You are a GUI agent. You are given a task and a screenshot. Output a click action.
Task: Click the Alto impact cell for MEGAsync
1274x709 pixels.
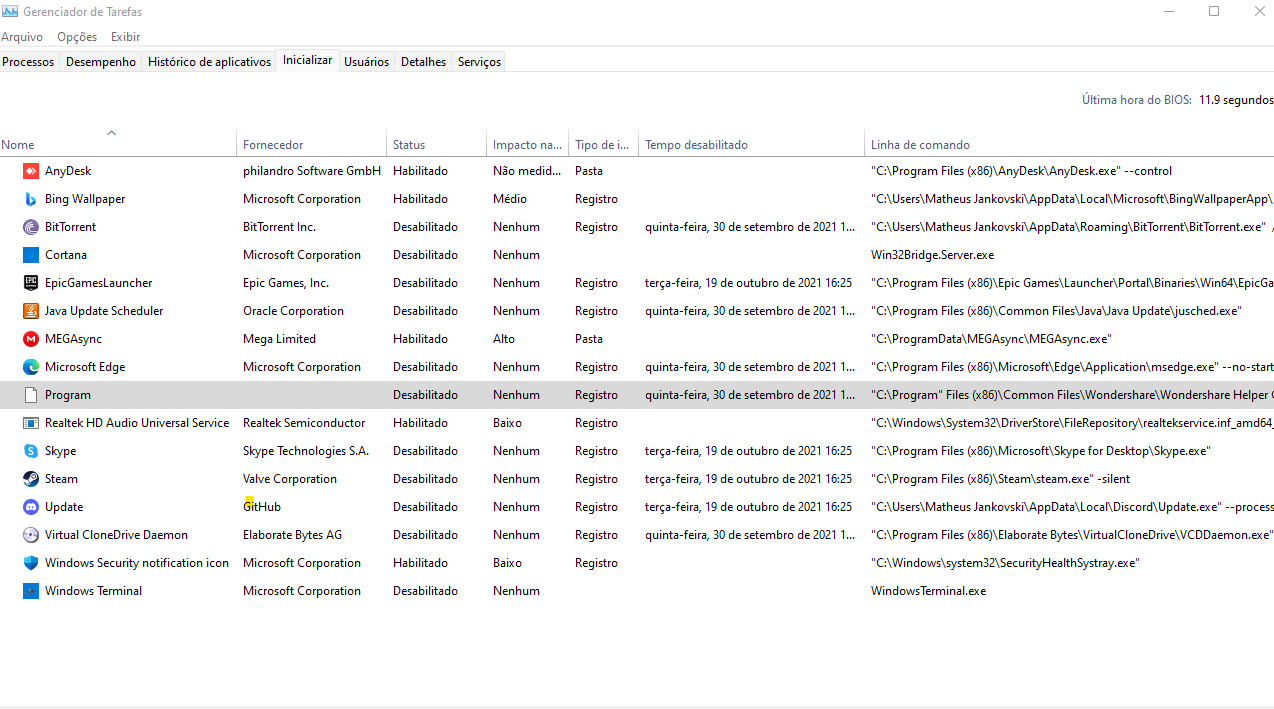pyautogui.click(x=504, y=339)
